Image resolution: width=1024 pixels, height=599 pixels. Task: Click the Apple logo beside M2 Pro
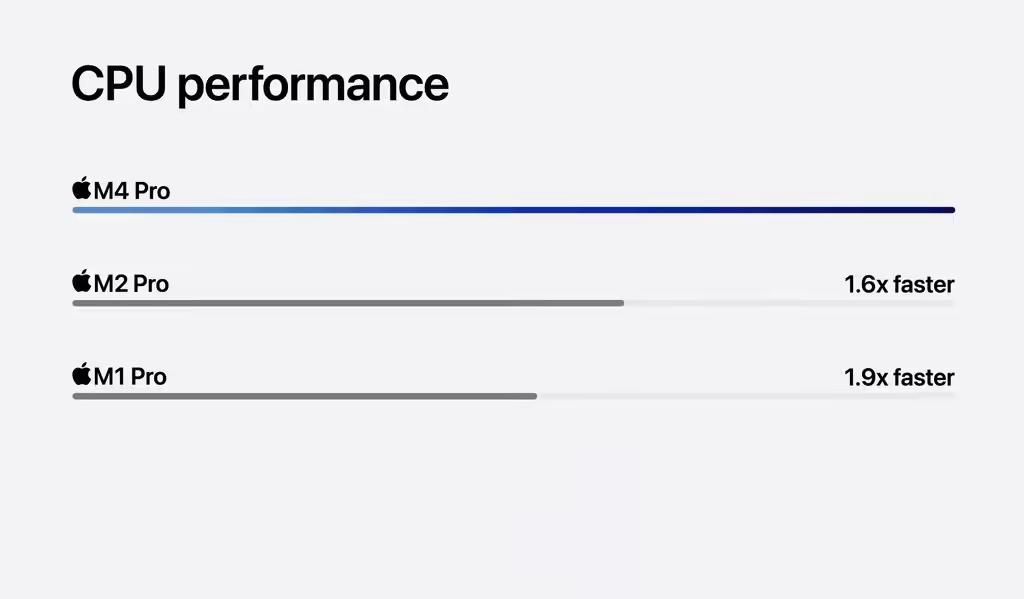tap(82, 281)
